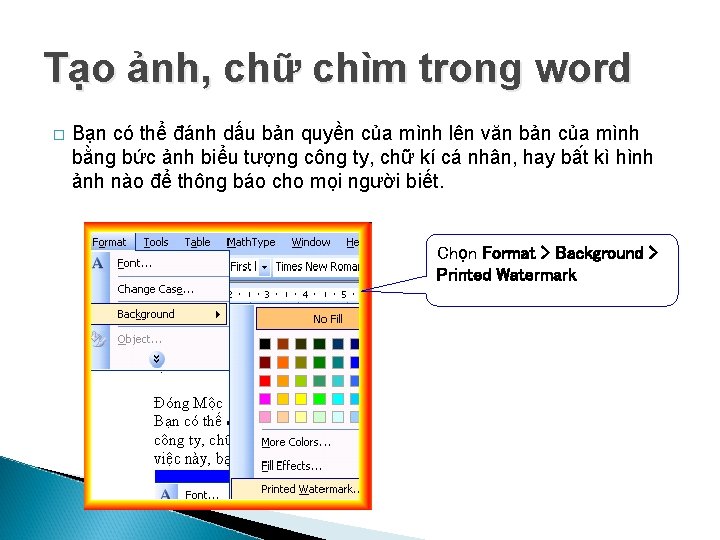Click the Object icon in Format menu
Screen dimensions: 720x540
click(99, 339)
